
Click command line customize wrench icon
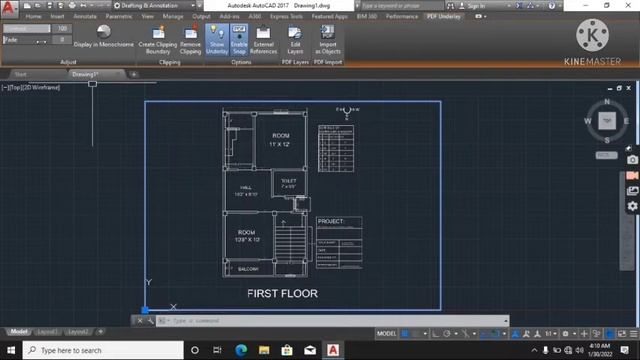[151, 321]
